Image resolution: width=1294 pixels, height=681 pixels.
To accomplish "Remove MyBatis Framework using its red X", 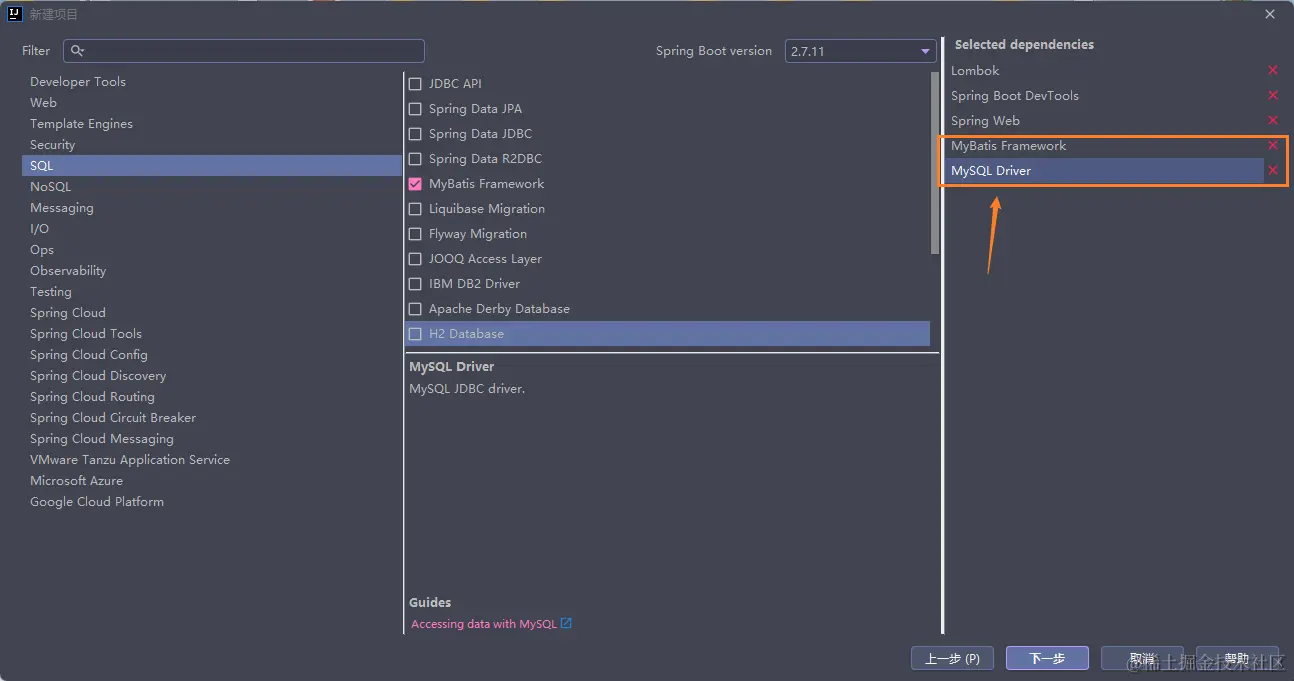I will [x=1273, y=145].
